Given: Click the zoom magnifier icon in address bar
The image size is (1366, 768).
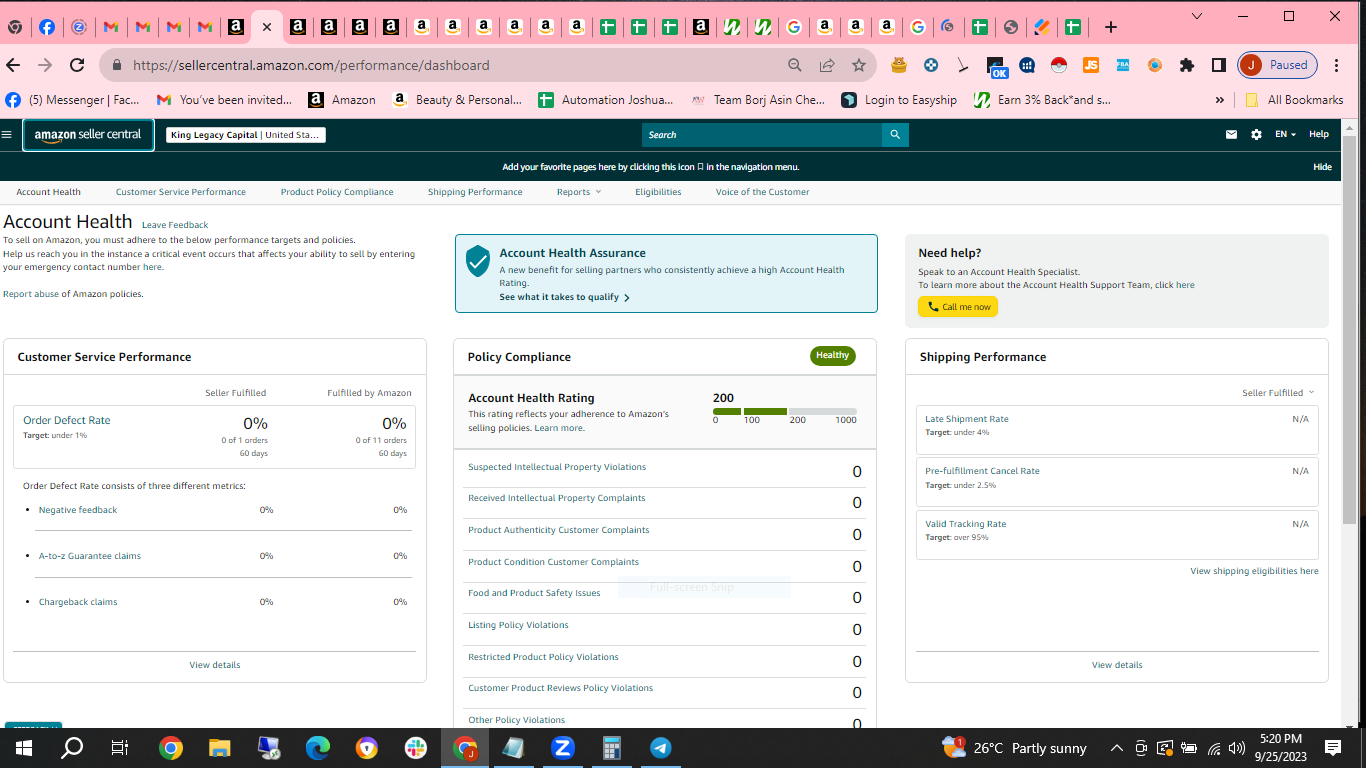Looking at the screenshot, I should [x=795, y=65].
